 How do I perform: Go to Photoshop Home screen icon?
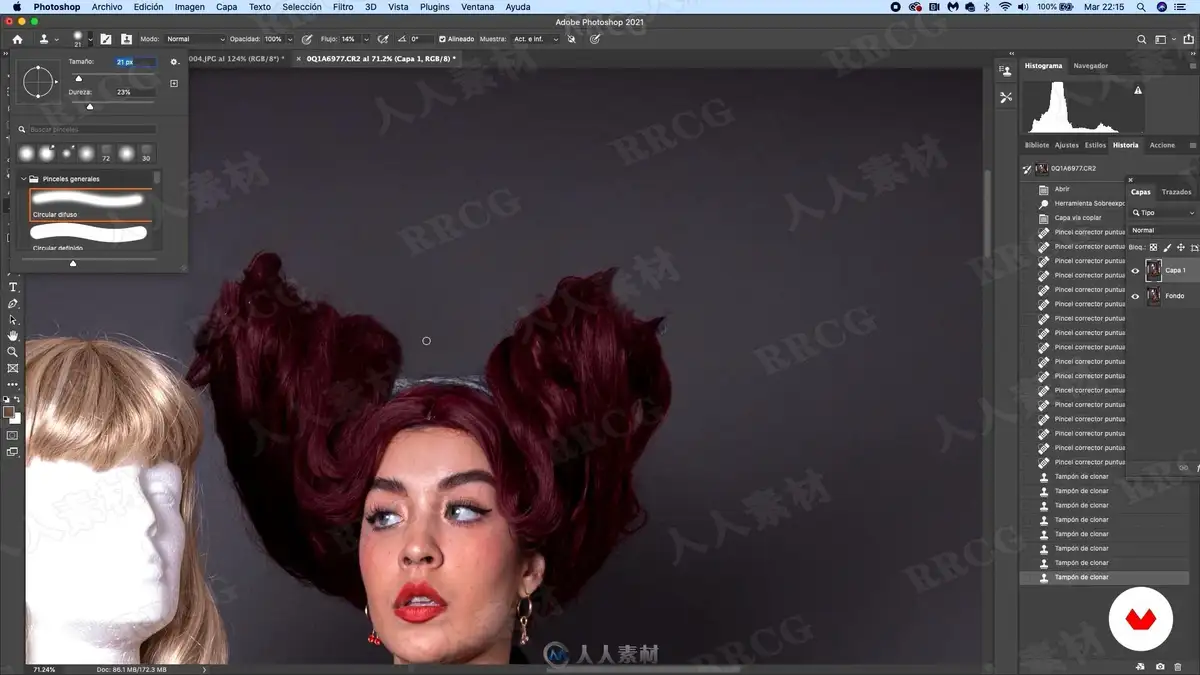pos(17,39)
